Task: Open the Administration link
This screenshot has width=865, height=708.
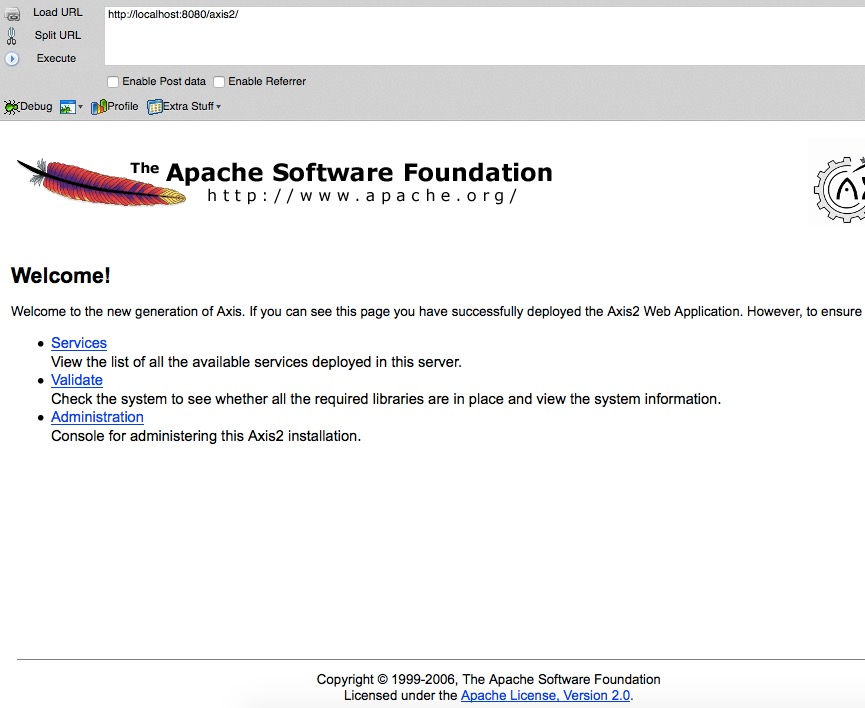Action: [97, 417]
